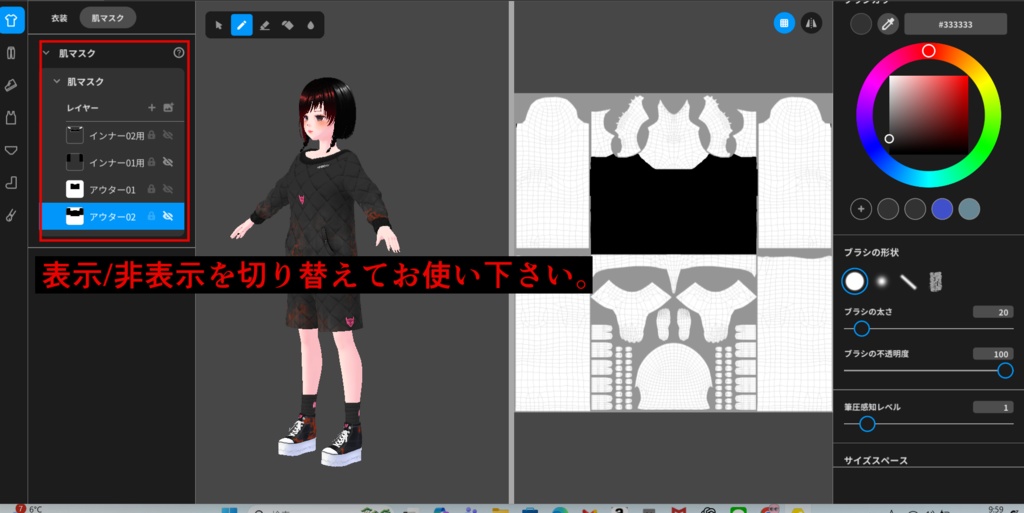Open the tops T-shirt clothing category
1024x513 pixels.
[11, 20]
